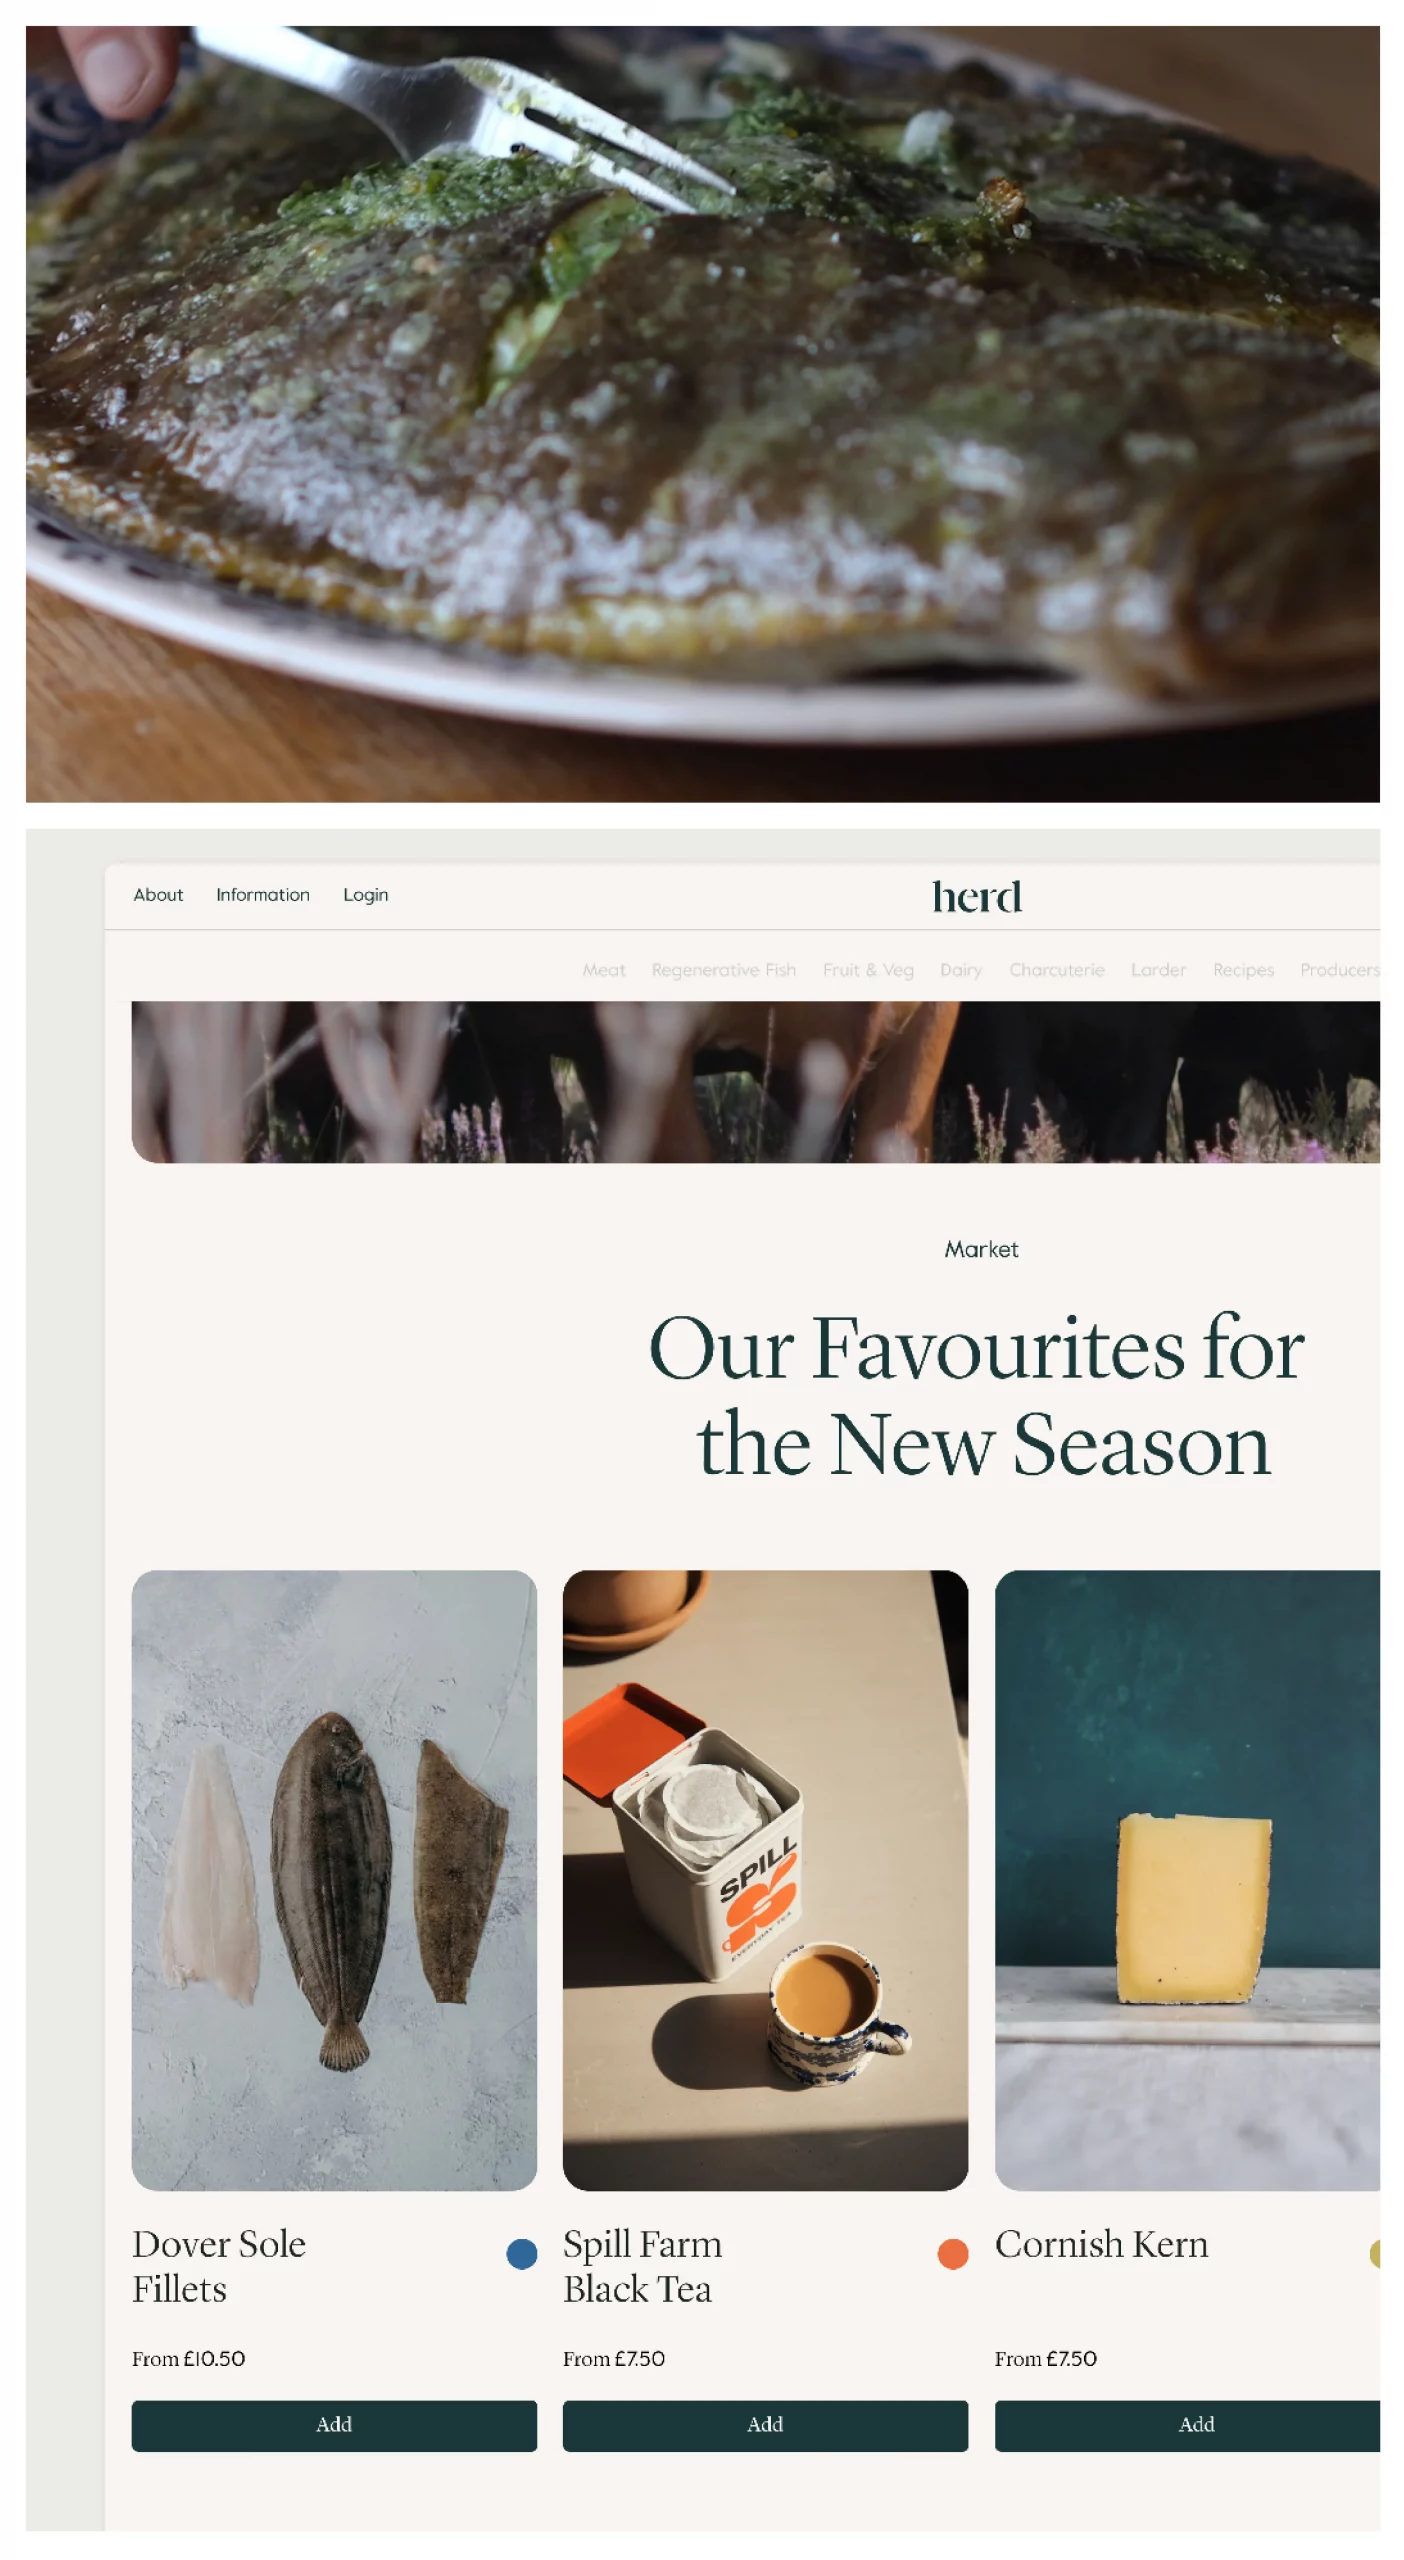This screenshot has width=1404, height=2560.
Task: Add Dover Sole Fillets to basket
Action: point(334,2425)
